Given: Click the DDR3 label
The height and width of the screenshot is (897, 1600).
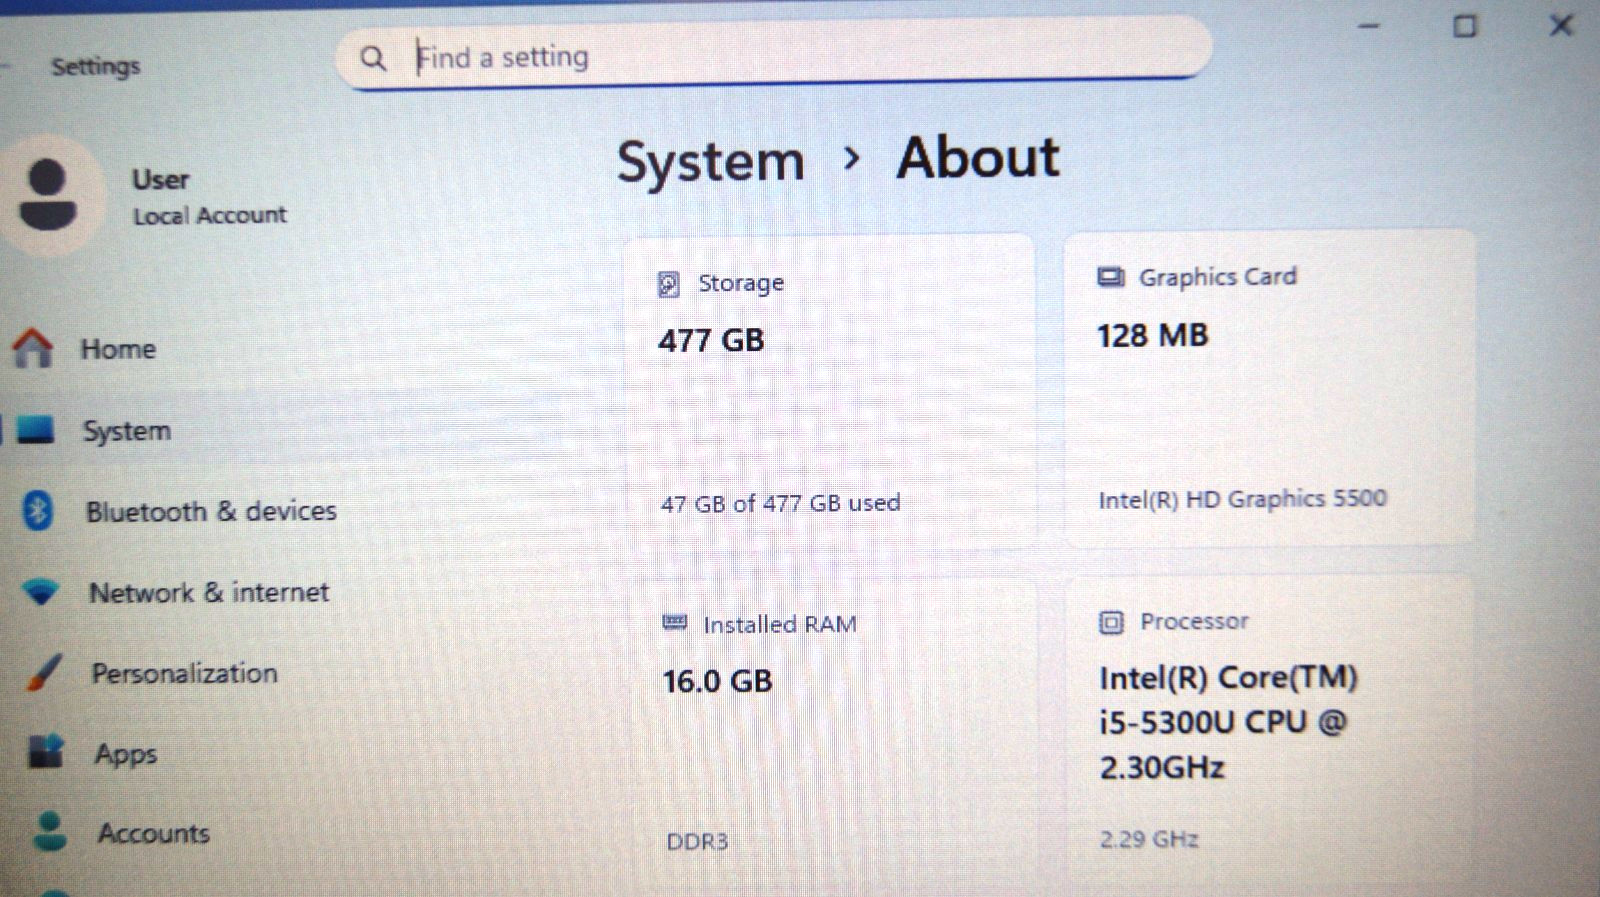Looking at the screenshot, I should point(697,842).
